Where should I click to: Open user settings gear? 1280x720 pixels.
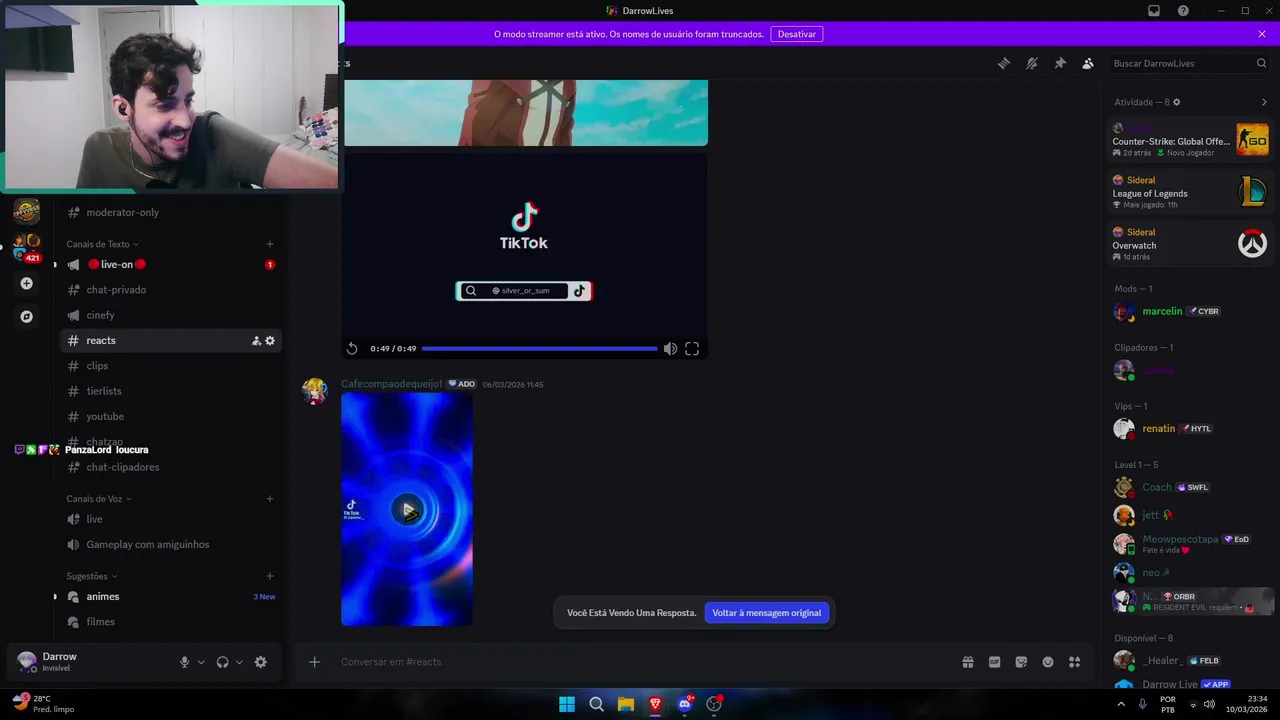tap(261, 662)
